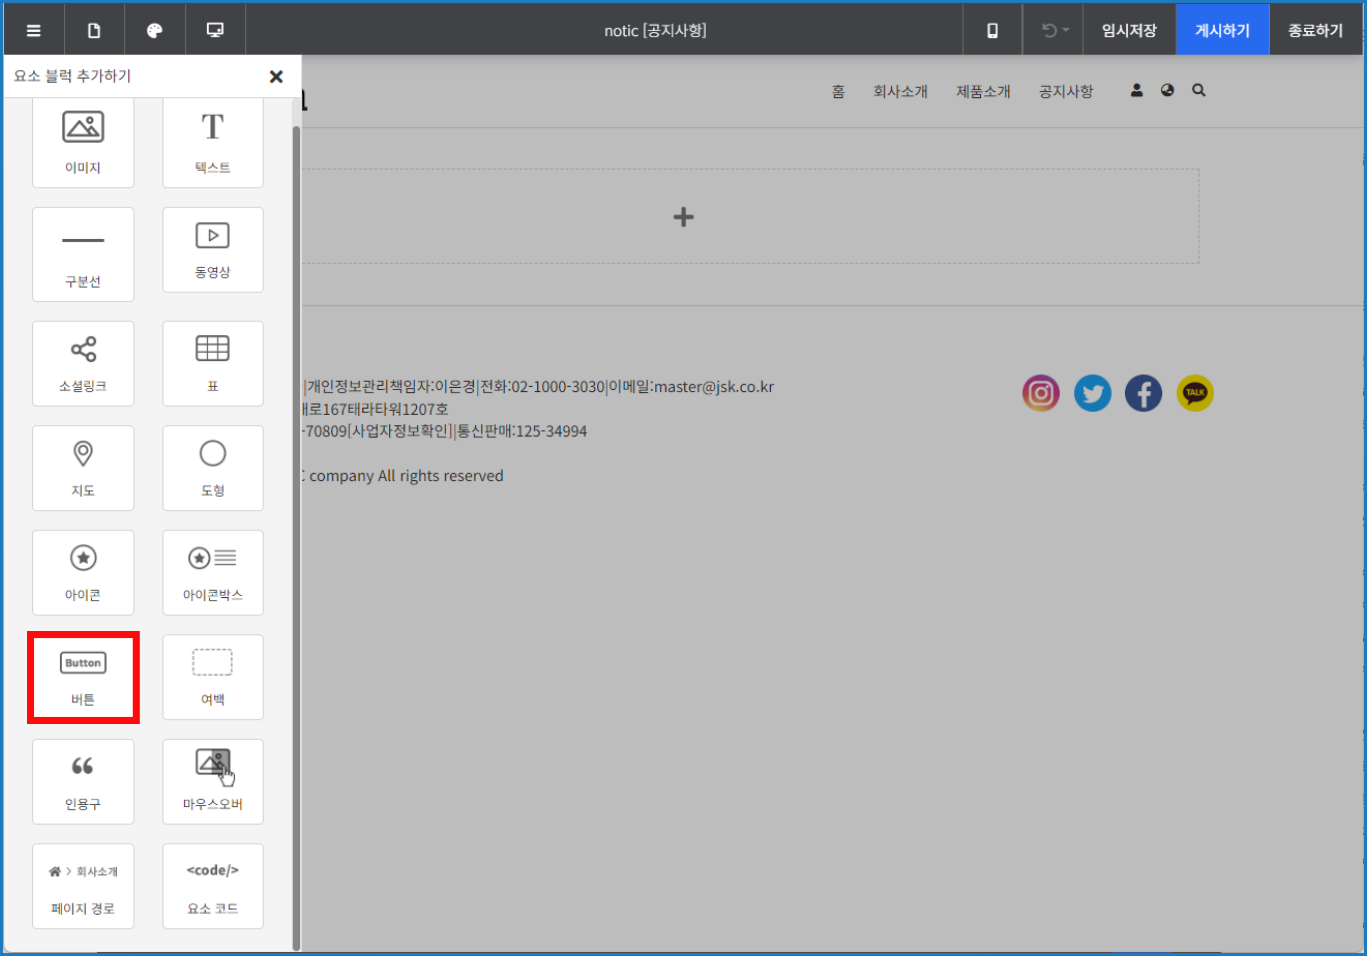Add an 이미지 (image) block

click(83, 141)
